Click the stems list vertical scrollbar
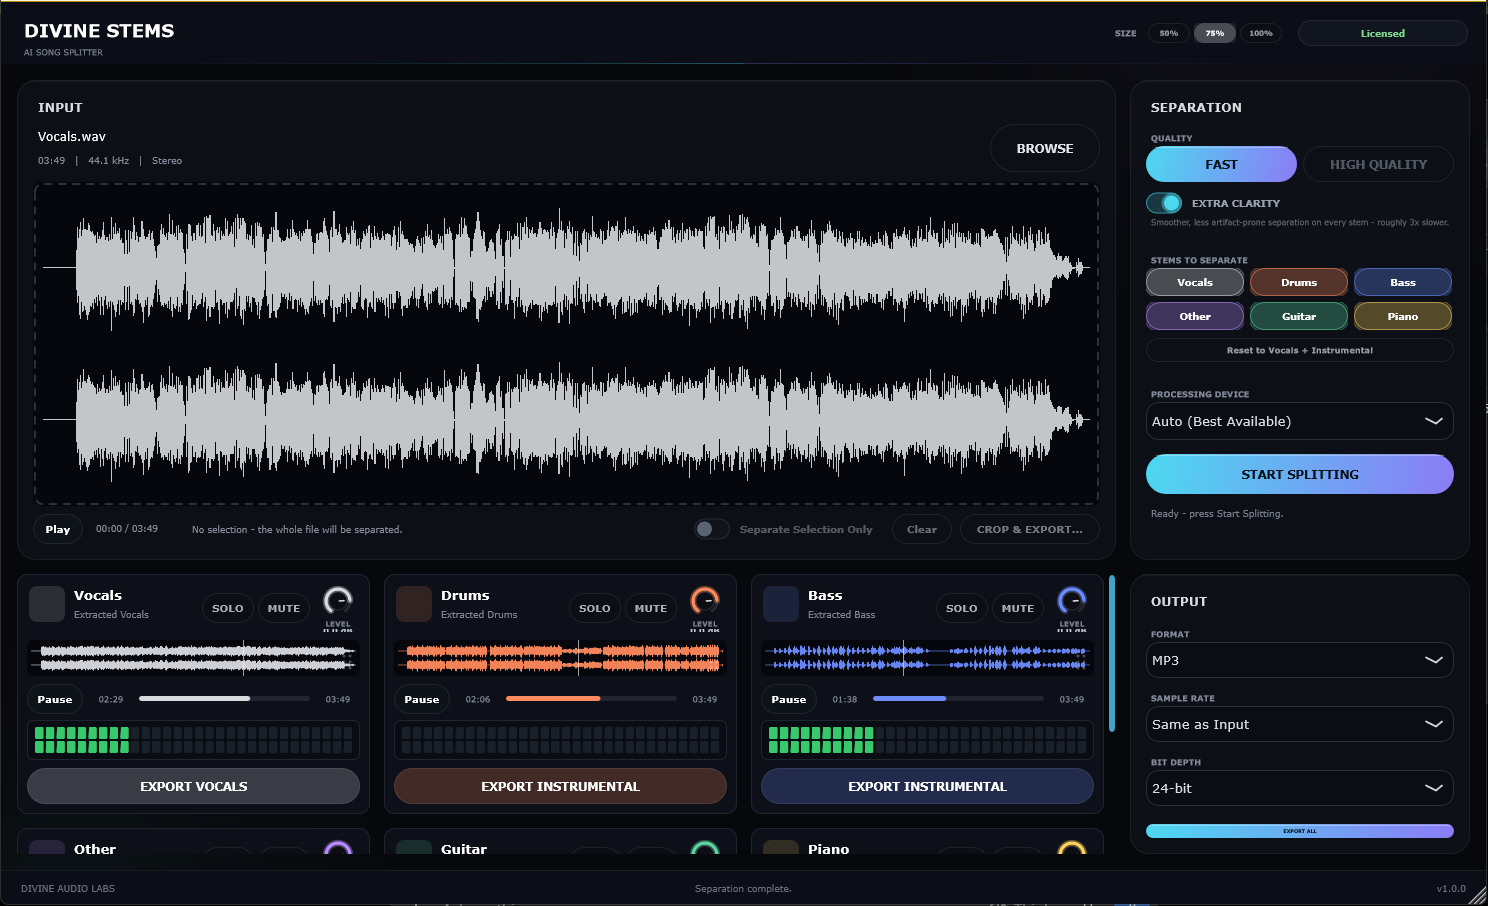 coord(1112,653)
